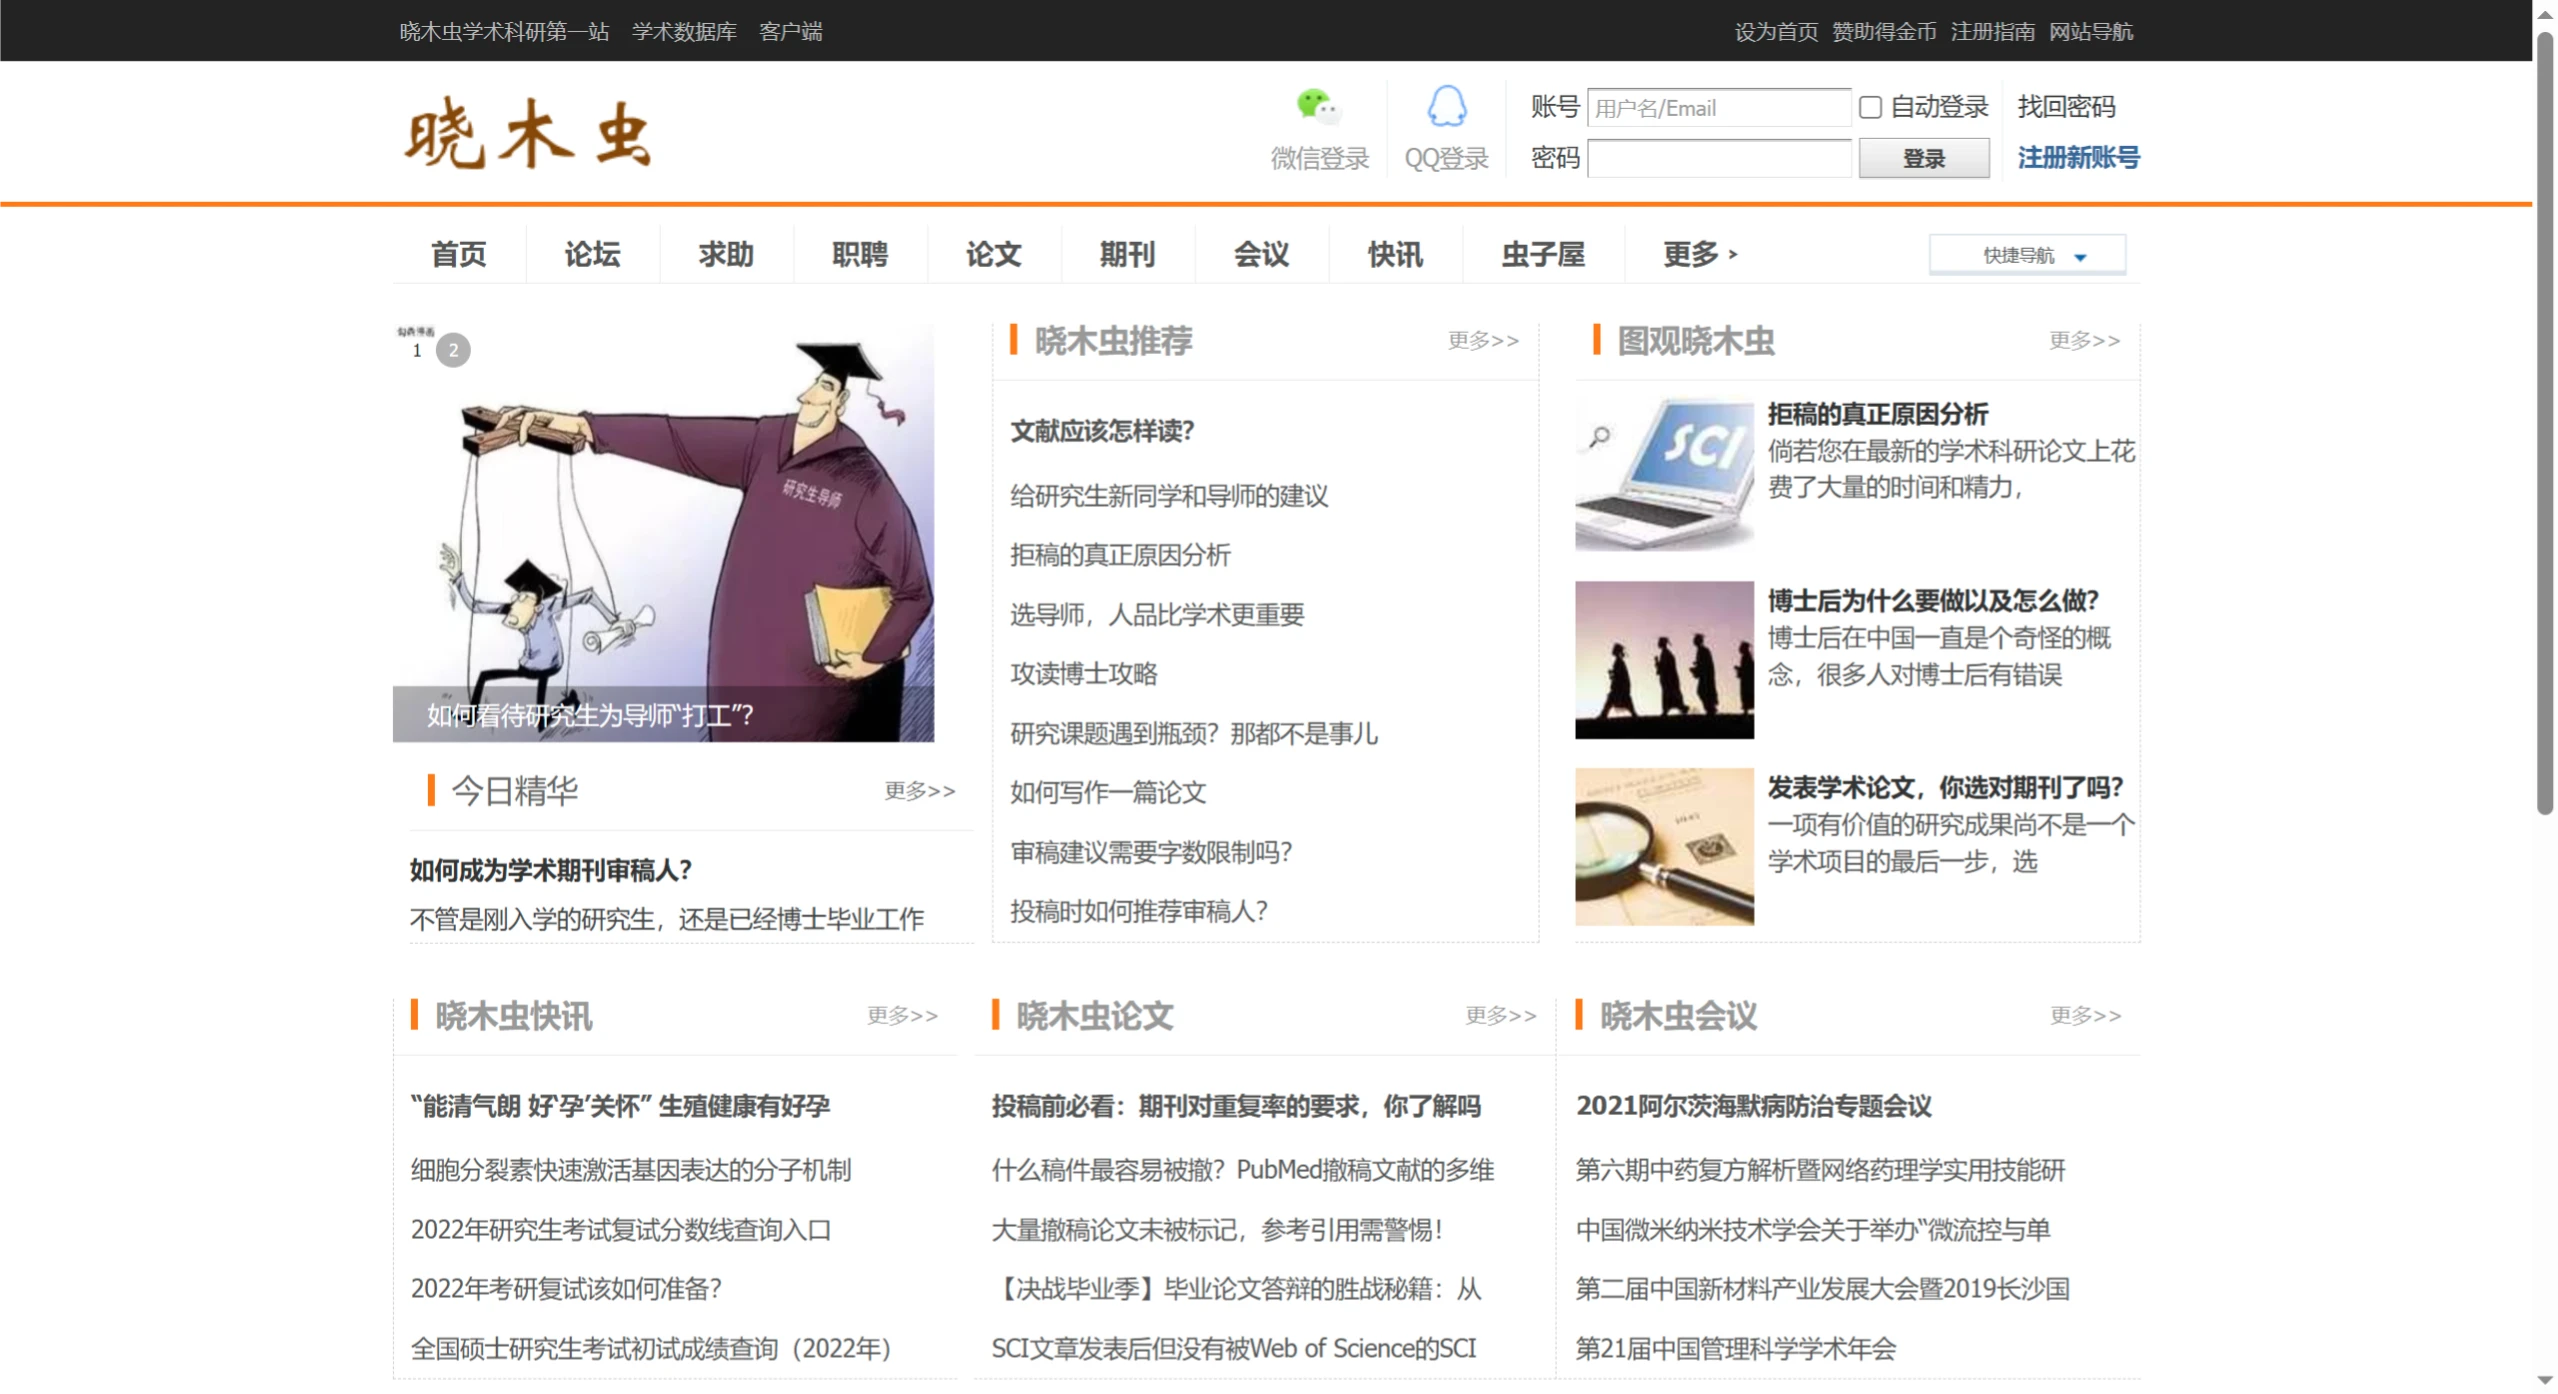Open 审稿建议需要字数限制吗? article

[1151, 852]
